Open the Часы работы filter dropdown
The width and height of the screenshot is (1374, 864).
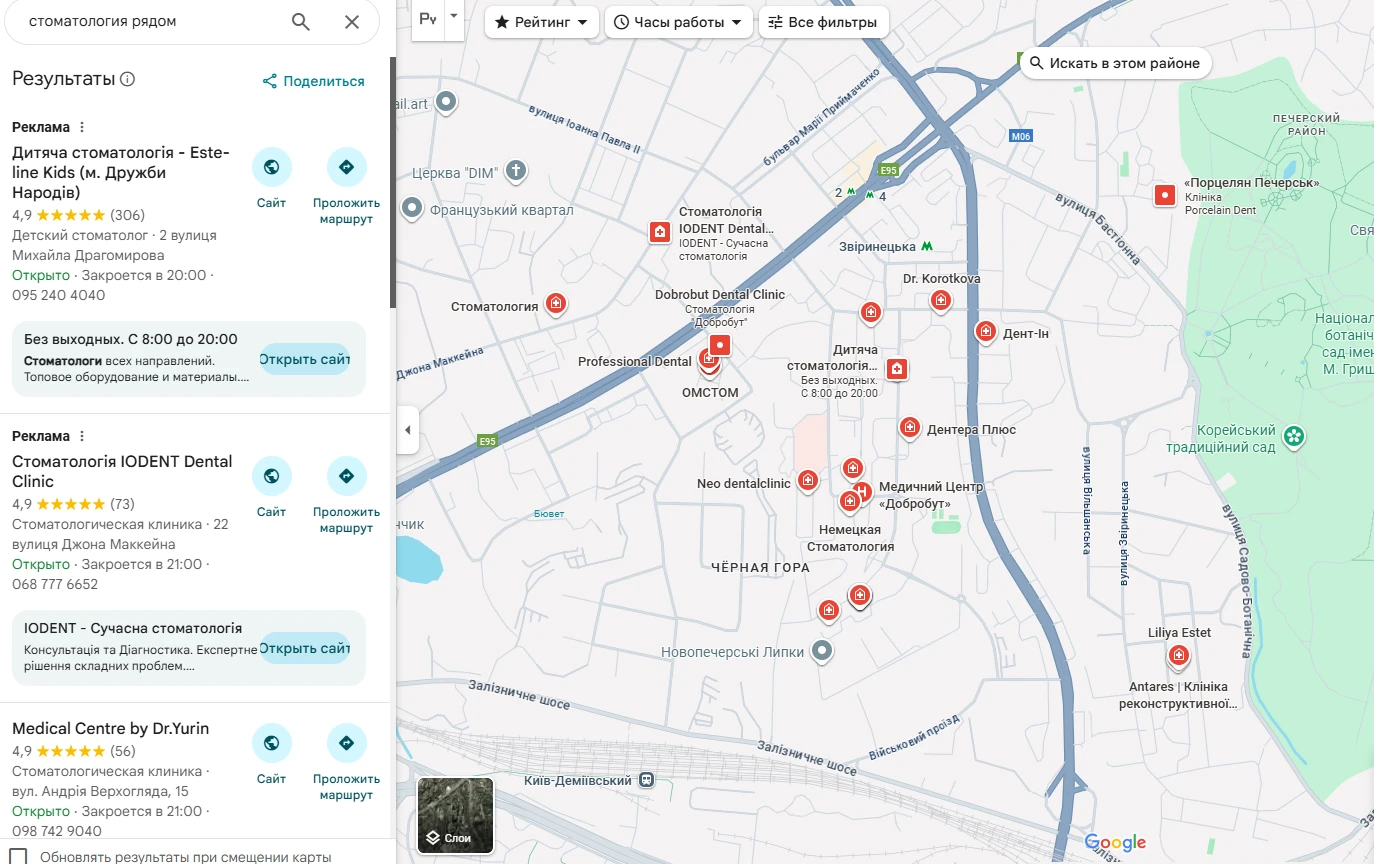[x=679, y=22]
